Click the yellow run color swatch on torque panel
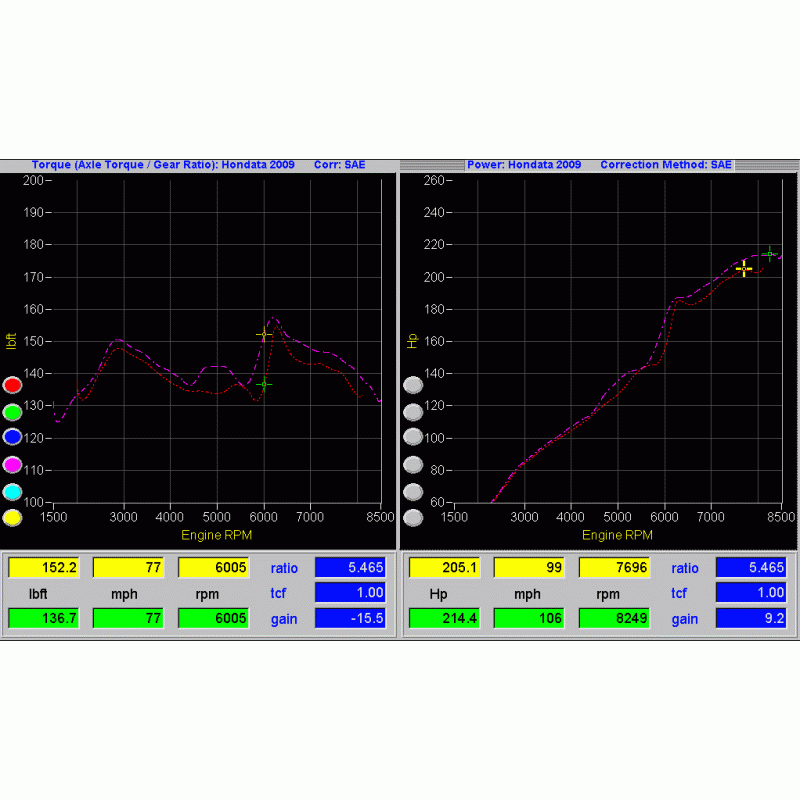 12,517
